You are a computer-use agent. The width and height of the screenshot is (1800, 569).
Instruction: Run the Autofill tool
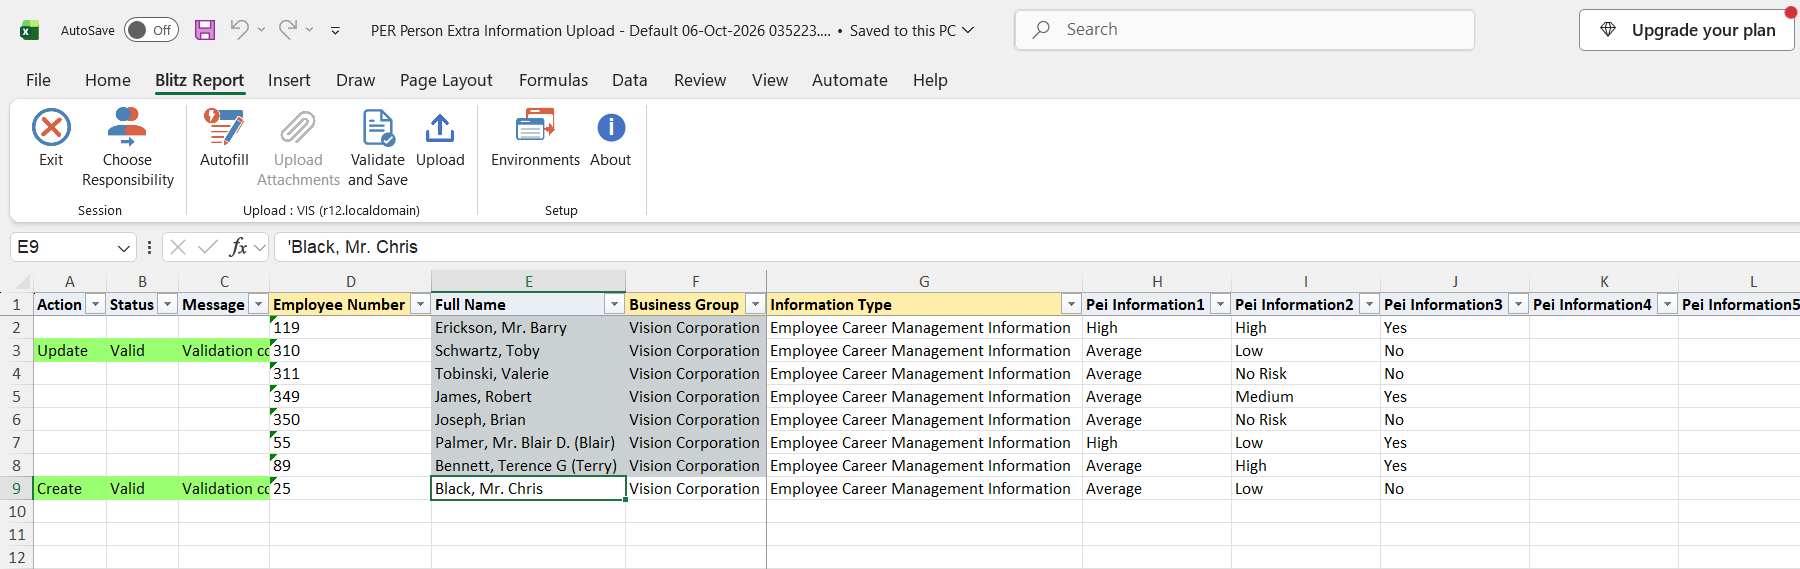point(224,138)
